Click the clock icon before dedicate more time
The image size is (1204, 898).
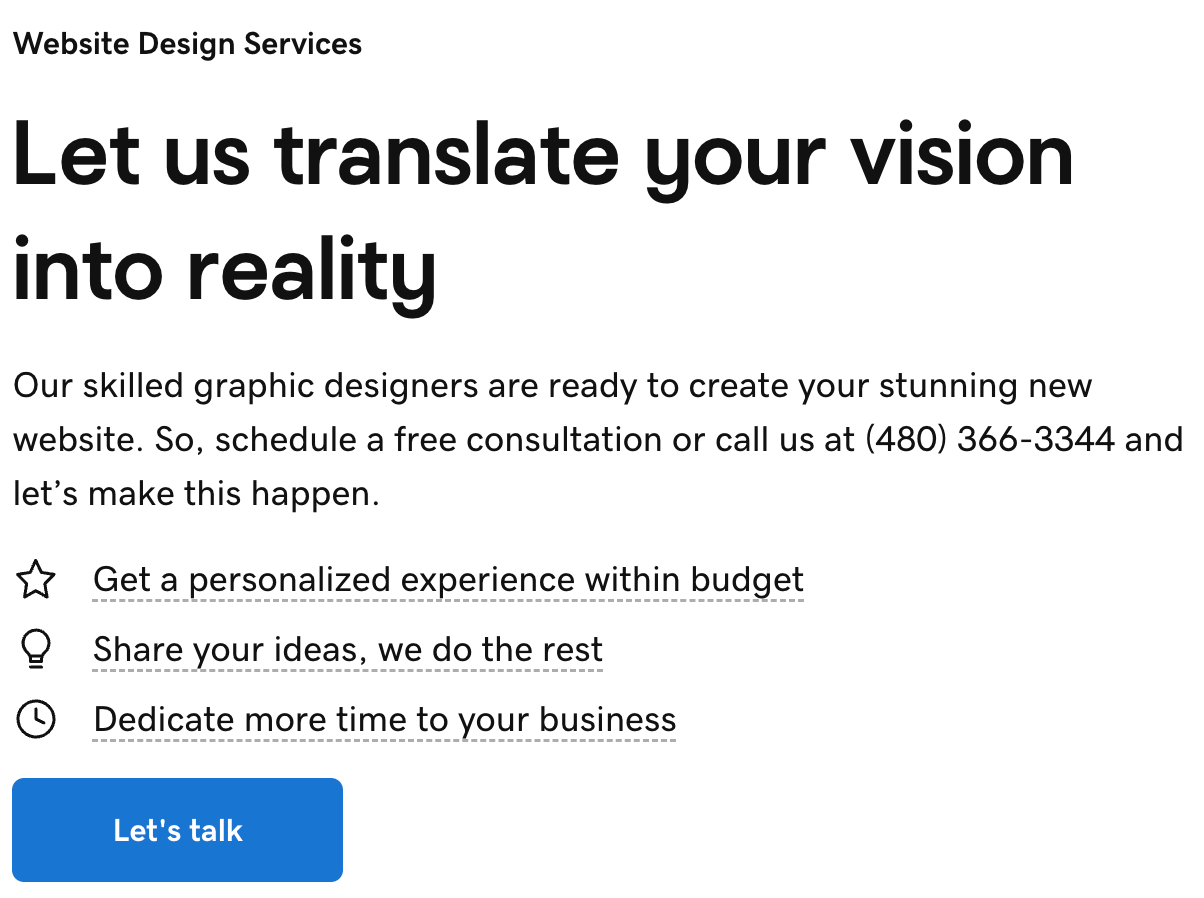[x=36, y=718]
